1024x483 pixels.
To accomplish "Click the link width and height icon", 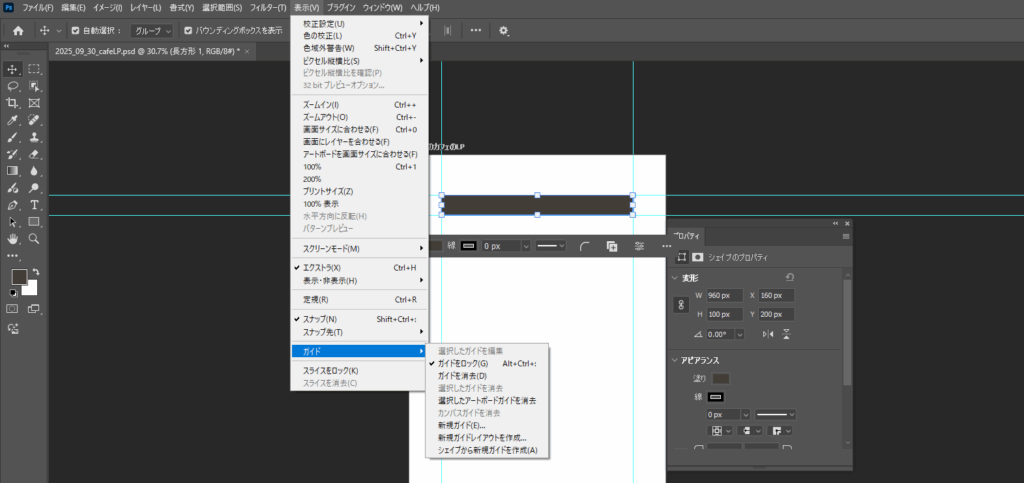I will [x=682, y=305].
